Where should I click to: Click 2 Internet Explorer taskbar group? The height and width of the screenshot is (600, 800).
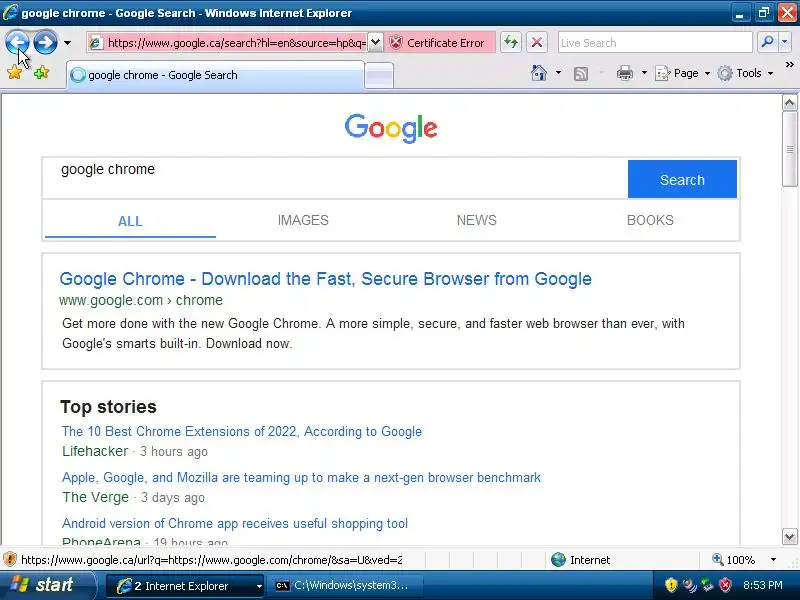tap(187, 586)
